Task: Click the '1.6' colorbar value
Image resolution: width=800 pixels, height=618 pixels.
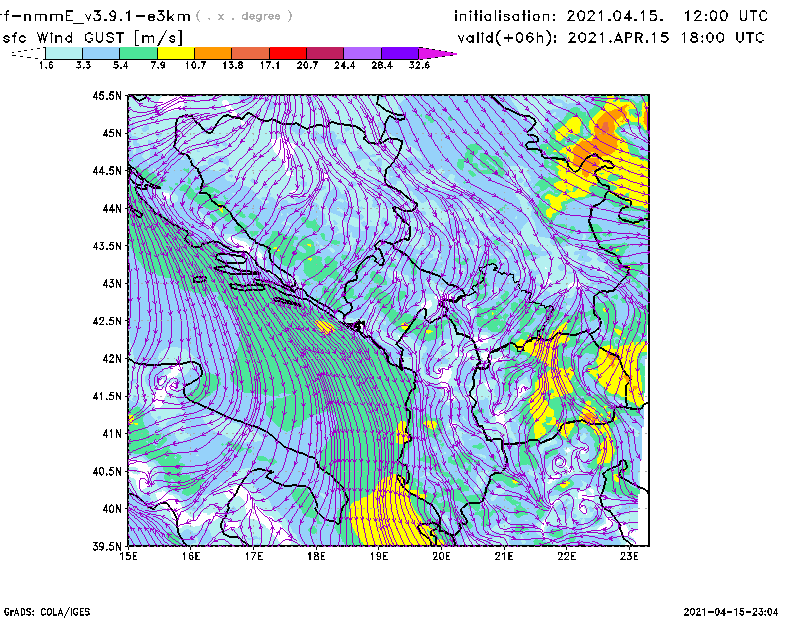Action: click(46, 65)
